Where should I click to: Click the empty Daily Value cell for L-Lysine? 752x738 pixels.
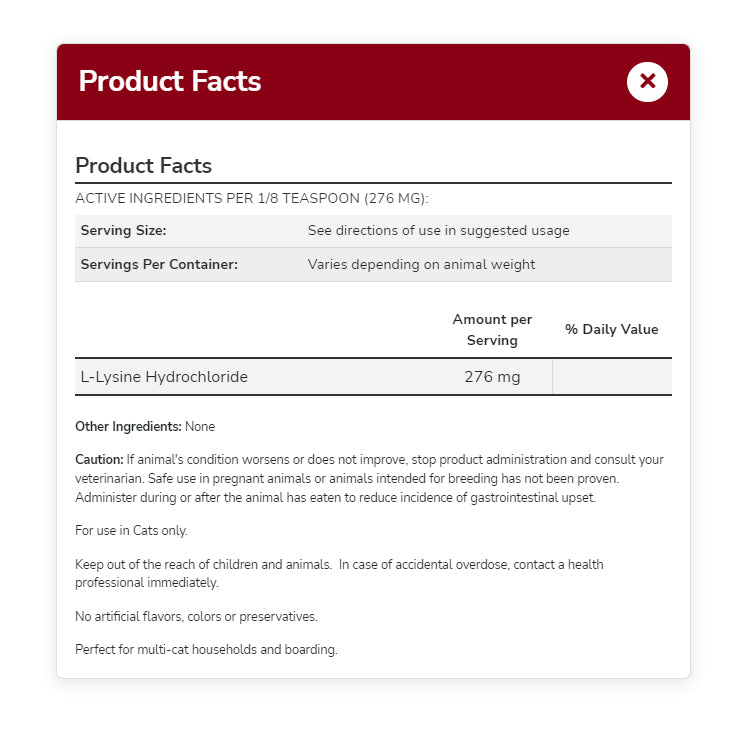611,377
